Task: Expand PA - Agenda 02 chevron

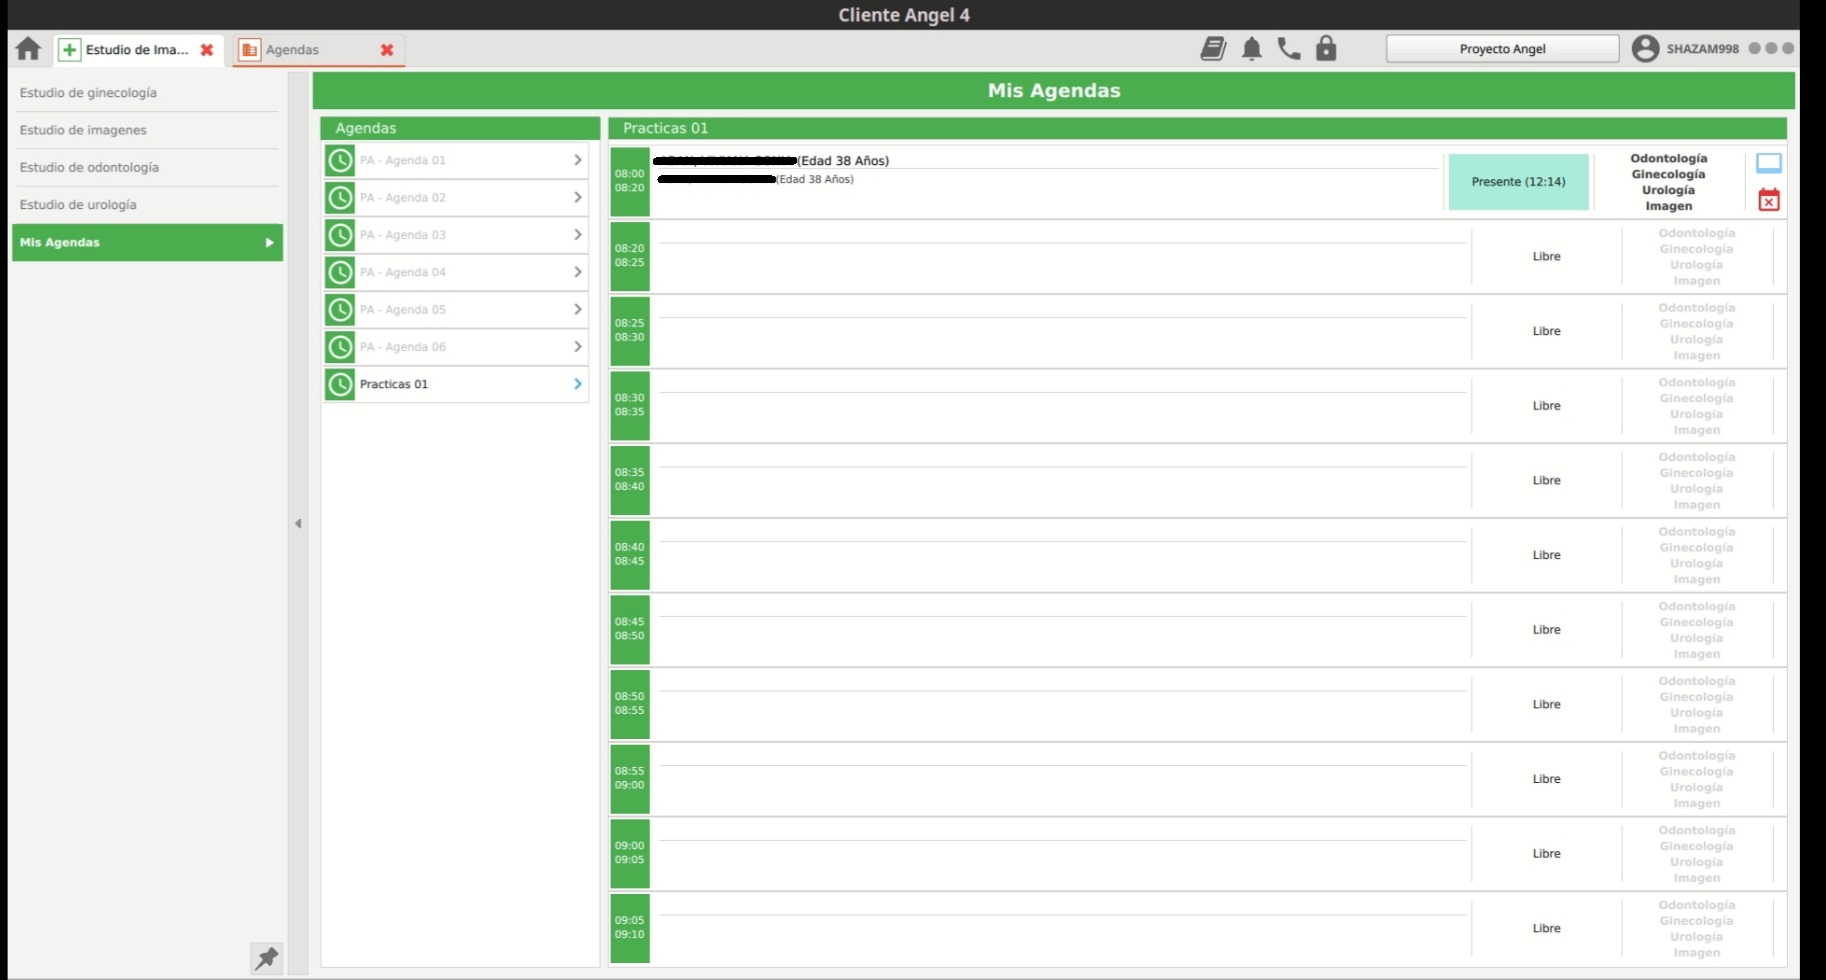Action: 577,197
